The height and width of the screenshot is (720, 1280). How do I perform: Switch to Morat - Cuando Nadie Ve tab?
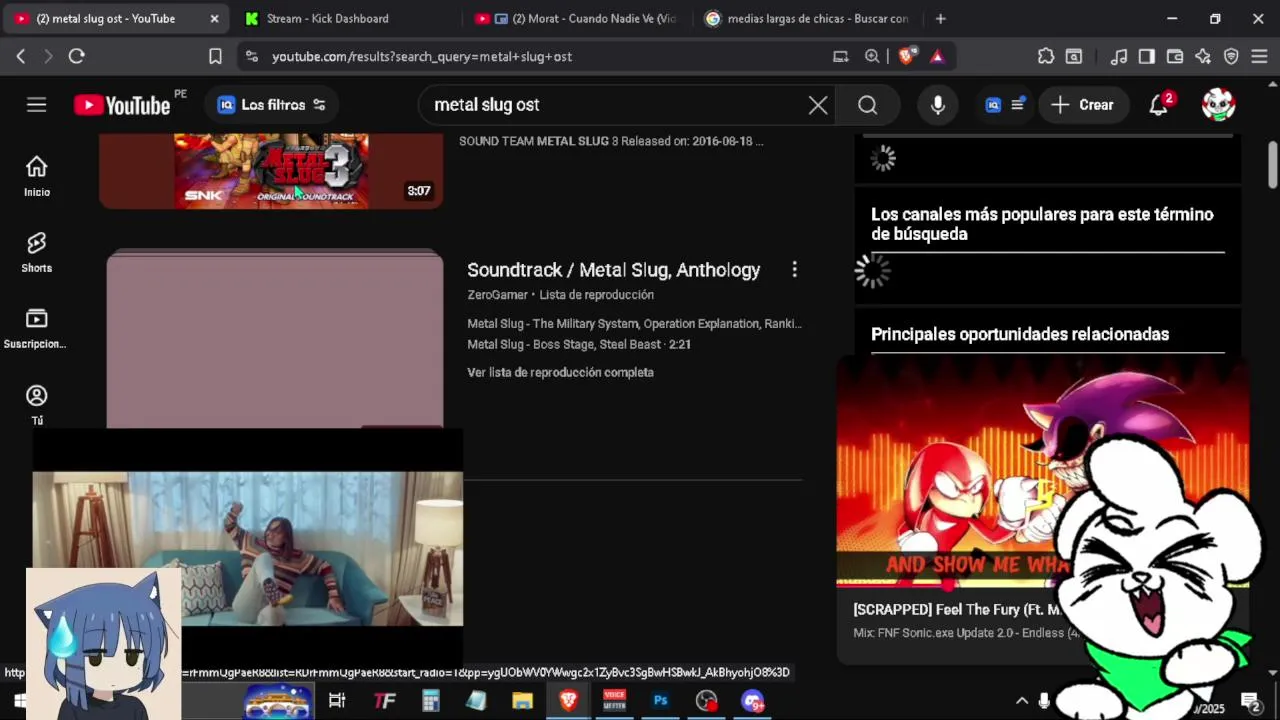click(x=577, y=19)
